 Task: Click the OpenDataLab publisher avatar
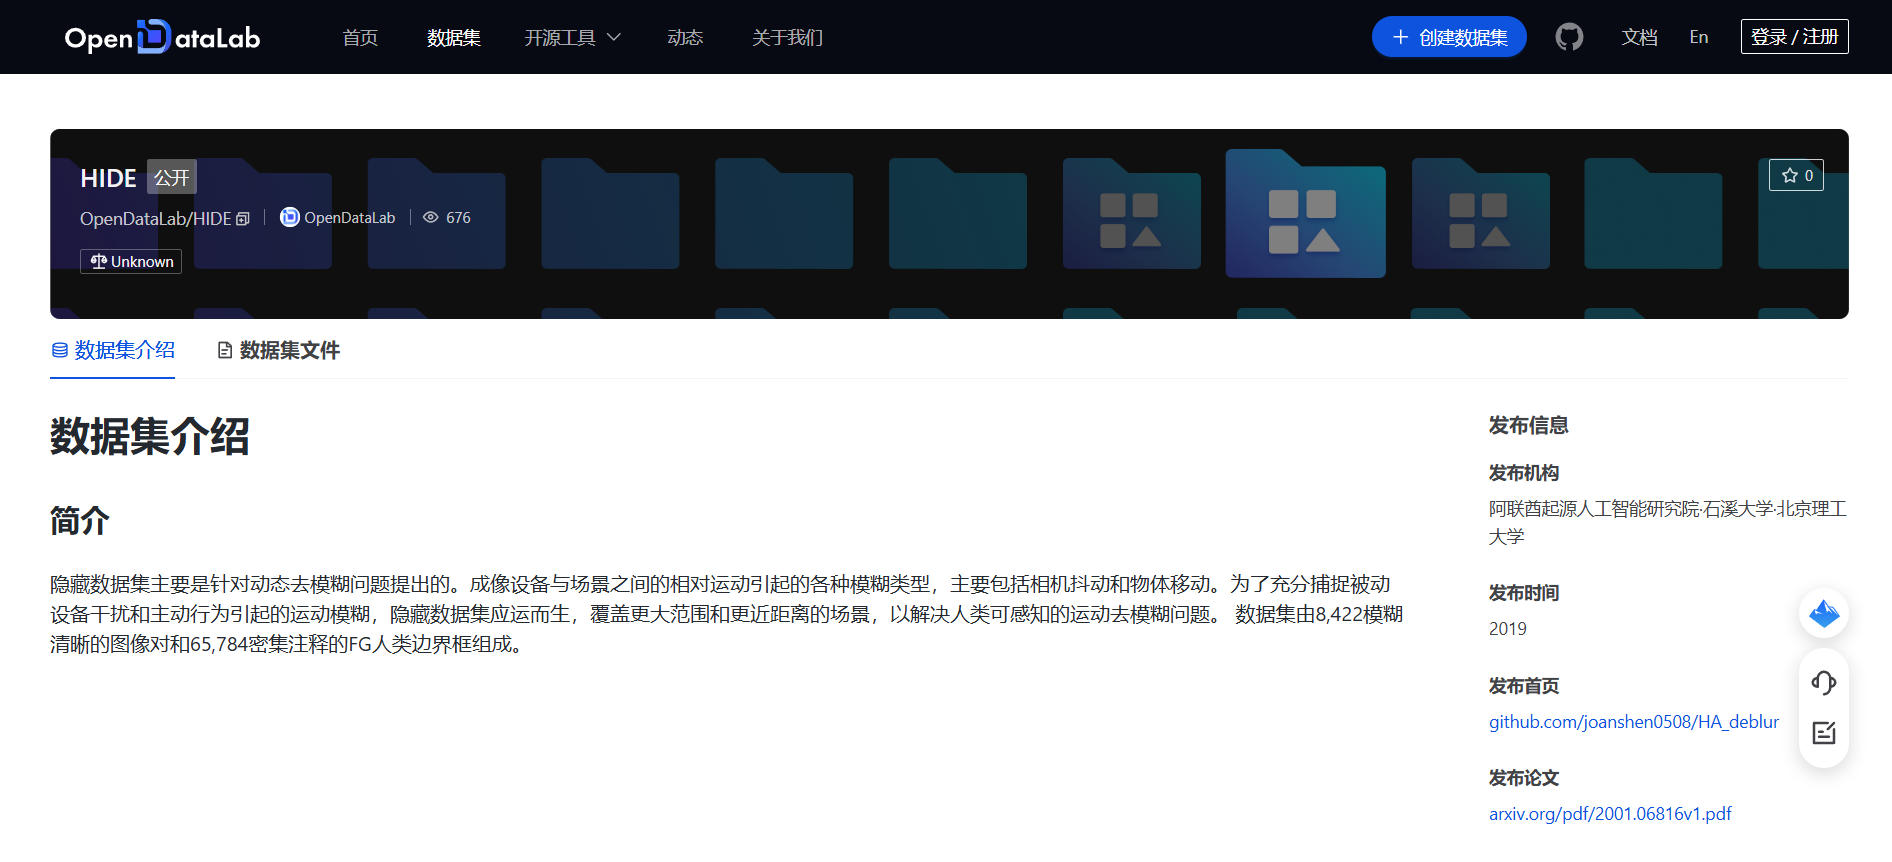click(x=289, y=217)
